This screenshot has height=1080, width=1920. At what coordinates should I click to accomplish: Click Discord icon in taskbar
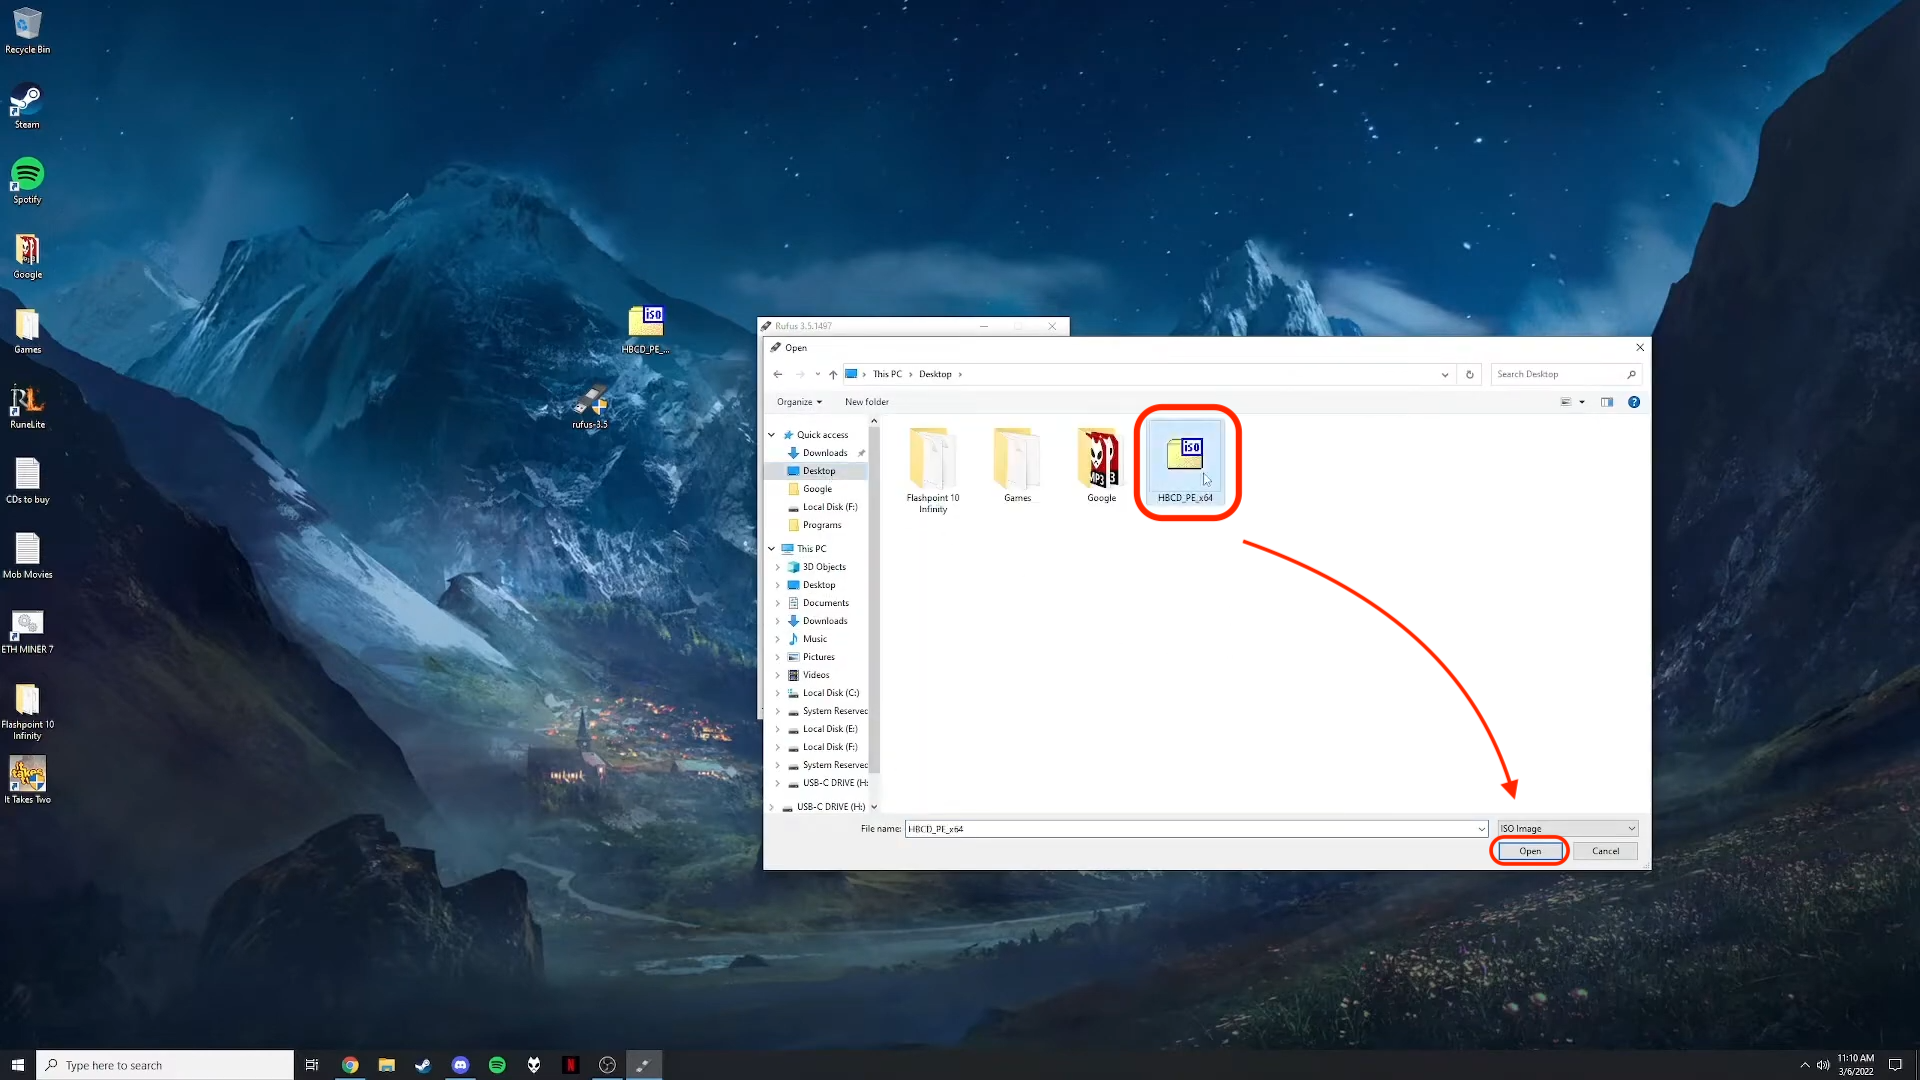pyautogui.click(x=460, y=1065)
